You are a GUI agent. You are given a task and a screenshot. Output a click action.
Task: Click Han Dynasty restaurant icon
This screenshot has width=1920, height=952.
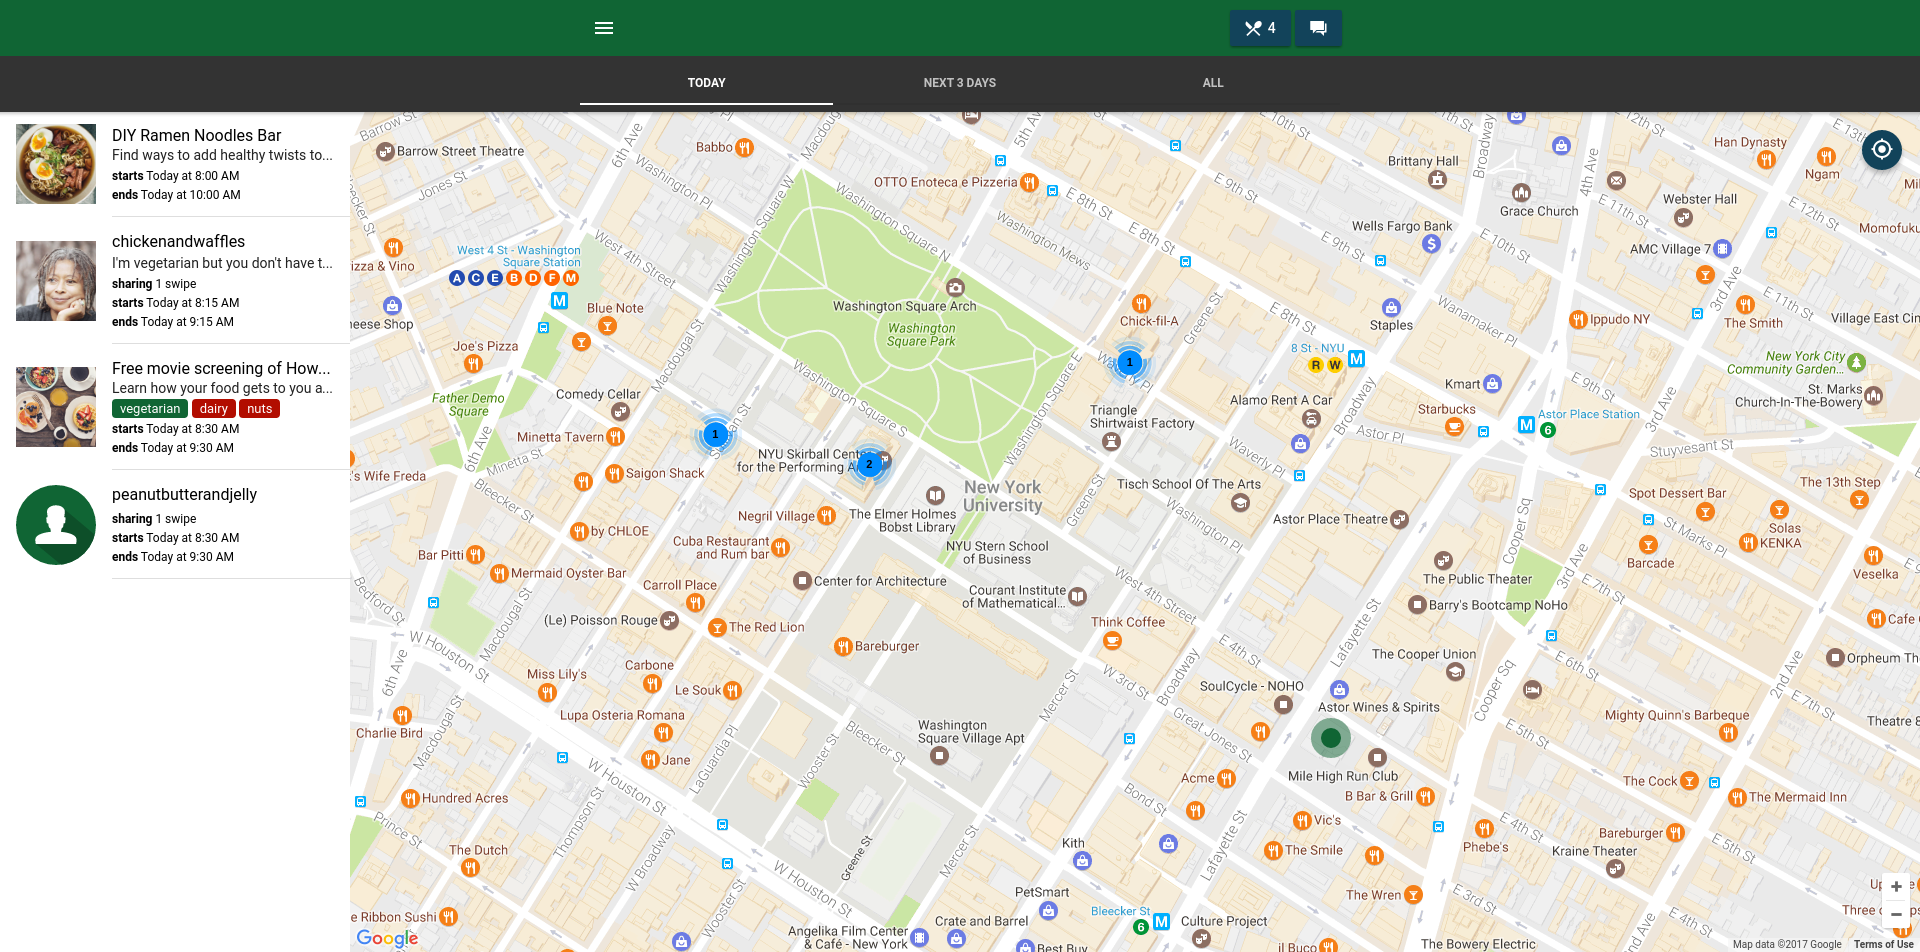point(1766,160)
